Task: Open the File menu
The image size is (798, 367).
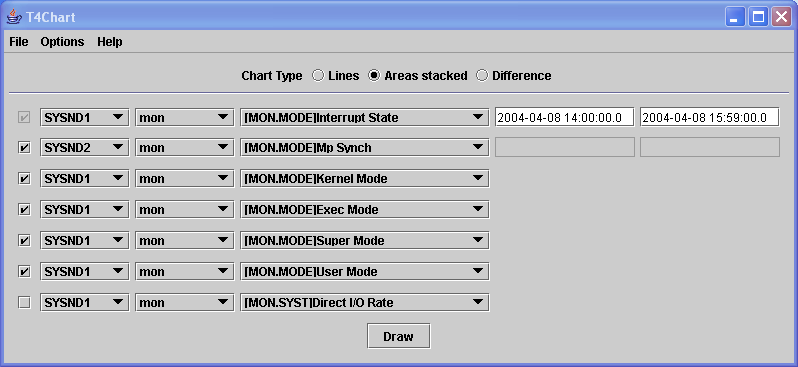Action: point(19,42)
